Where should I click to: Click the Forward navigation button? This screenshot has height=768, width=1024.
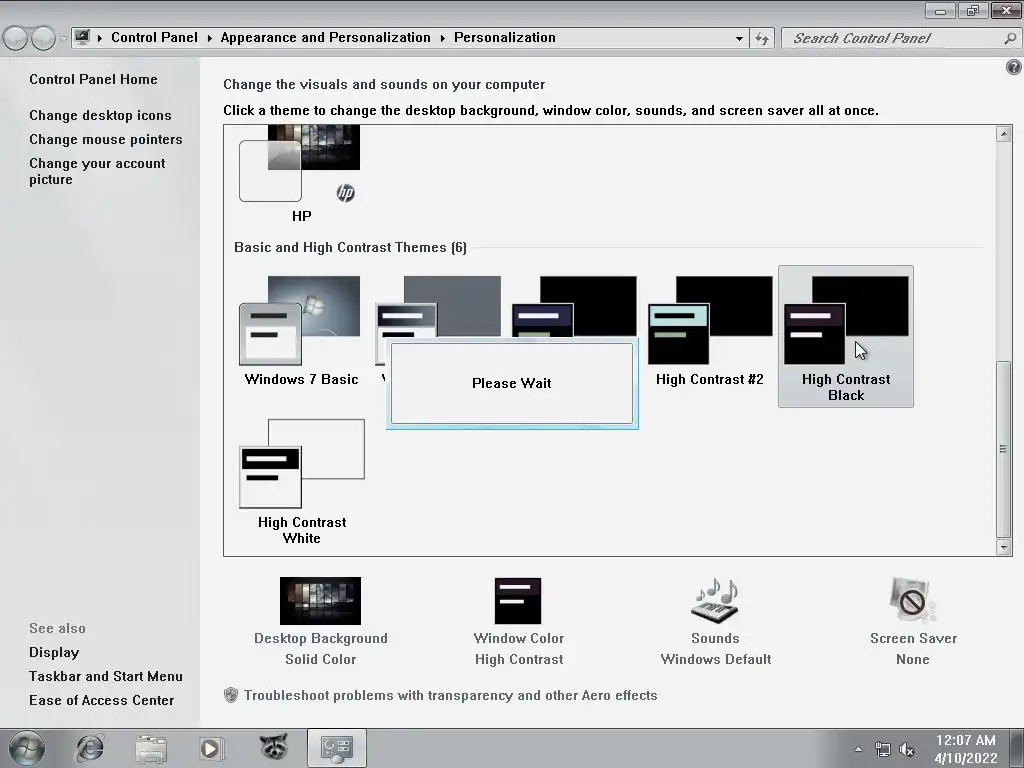(43, 39)
